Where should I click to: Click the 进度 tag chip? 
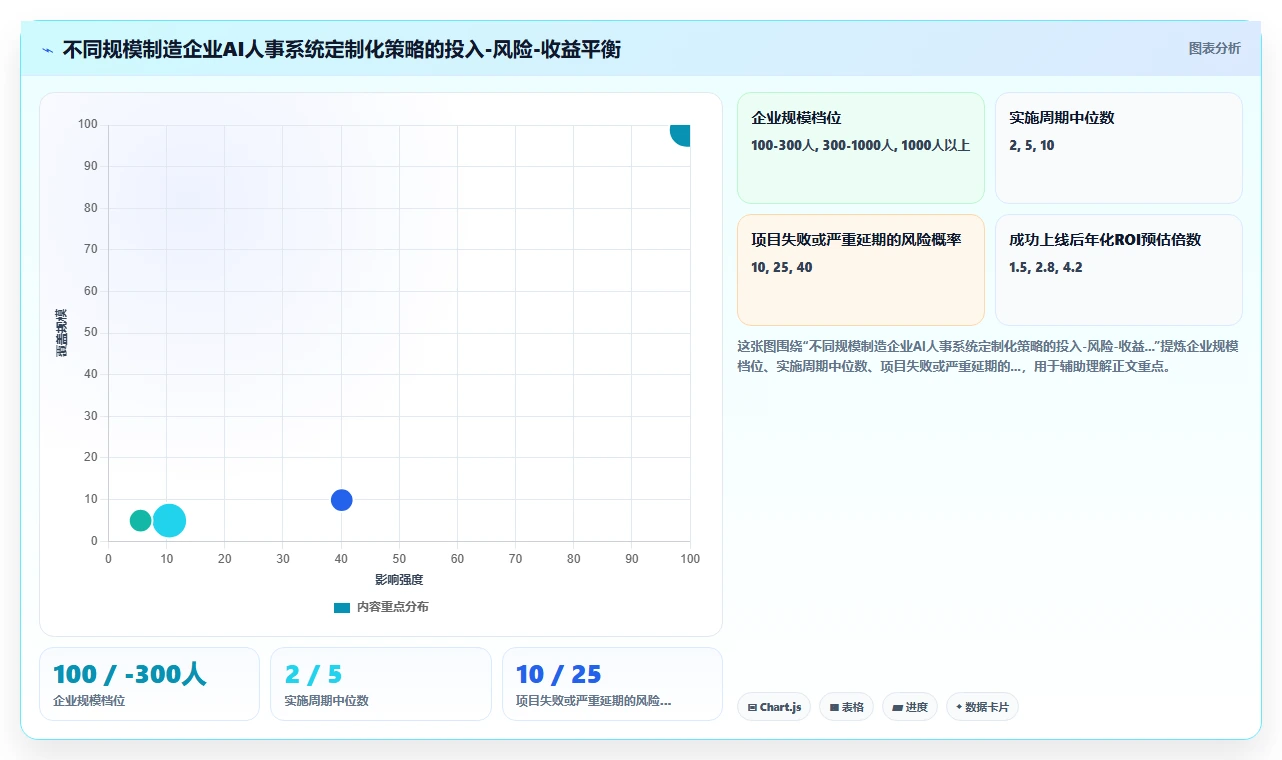coord(910,707)
